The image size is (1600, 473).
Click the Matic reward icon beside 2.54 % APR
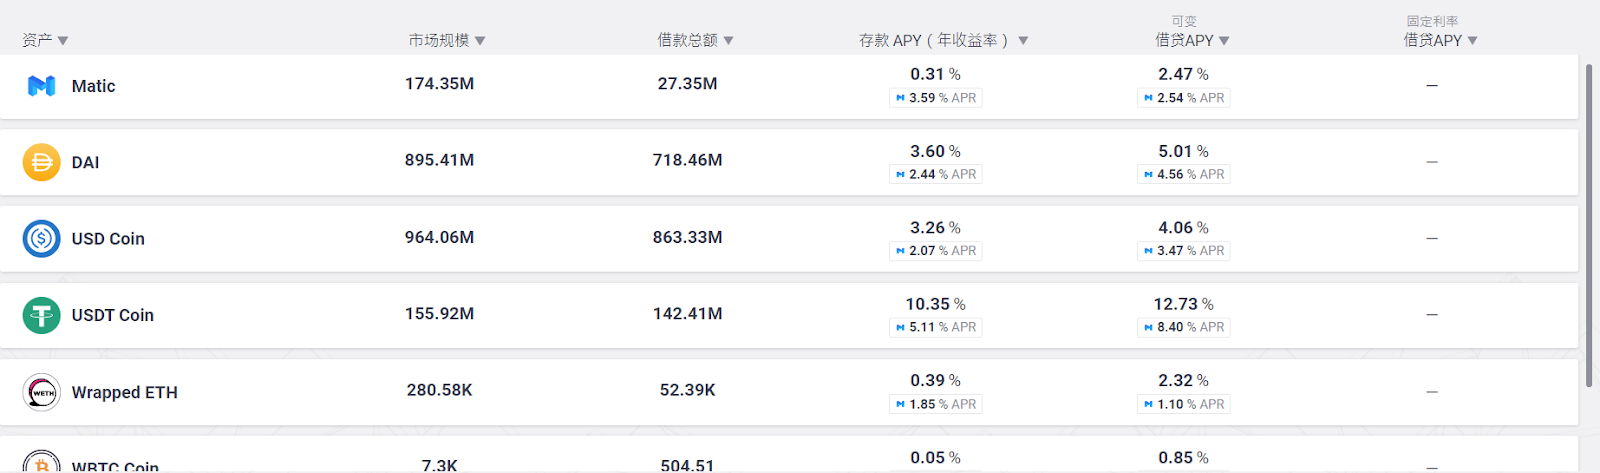(1148, 98)
